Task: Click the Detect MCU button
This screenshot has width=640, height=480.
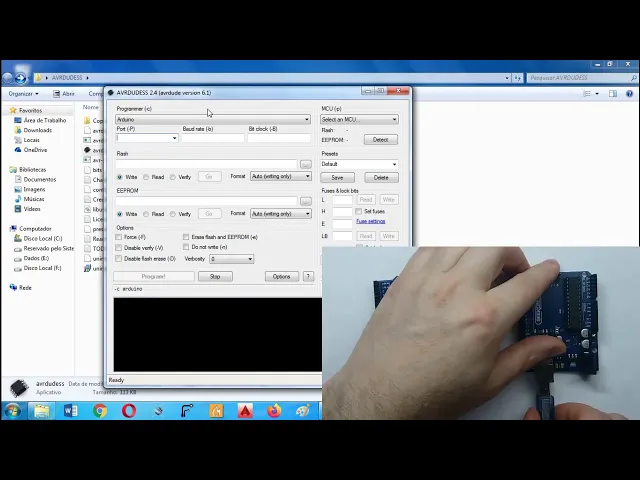Action: coord(380,140)
